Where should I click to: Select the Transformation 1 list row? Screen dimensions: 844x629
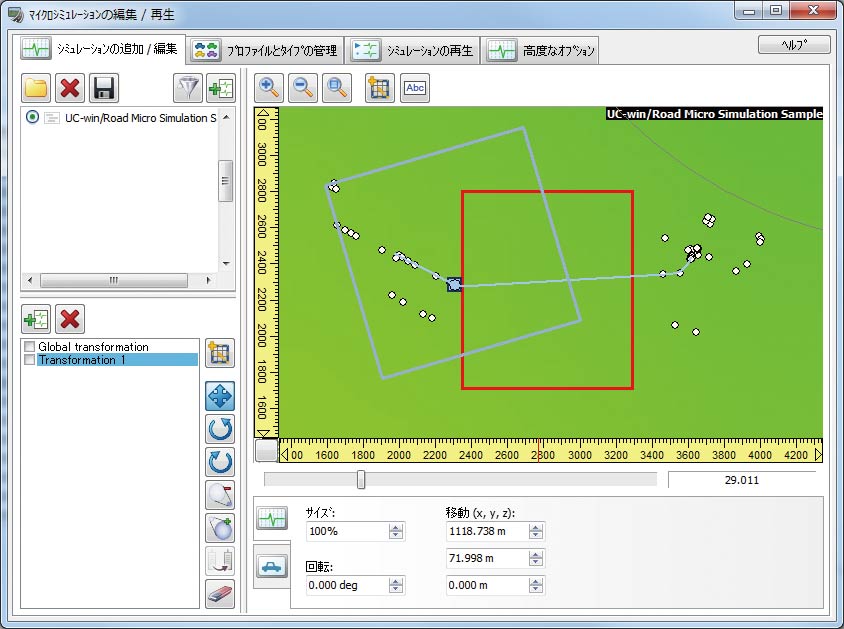pyautogui.click(x=111, y=359)
